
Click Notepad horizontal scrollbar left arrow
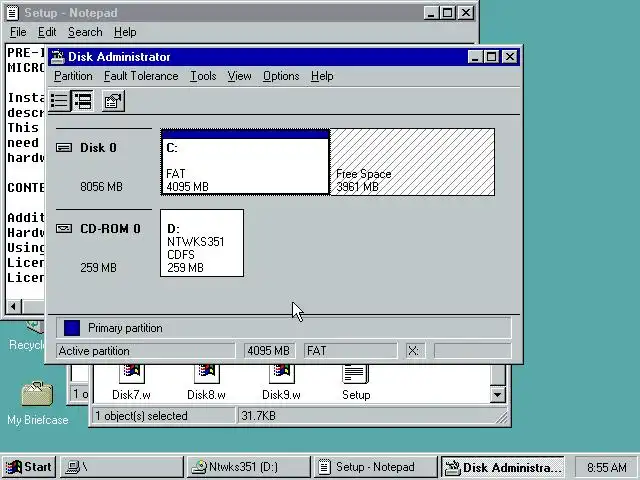pyautogui.click(x=13, y=306)
